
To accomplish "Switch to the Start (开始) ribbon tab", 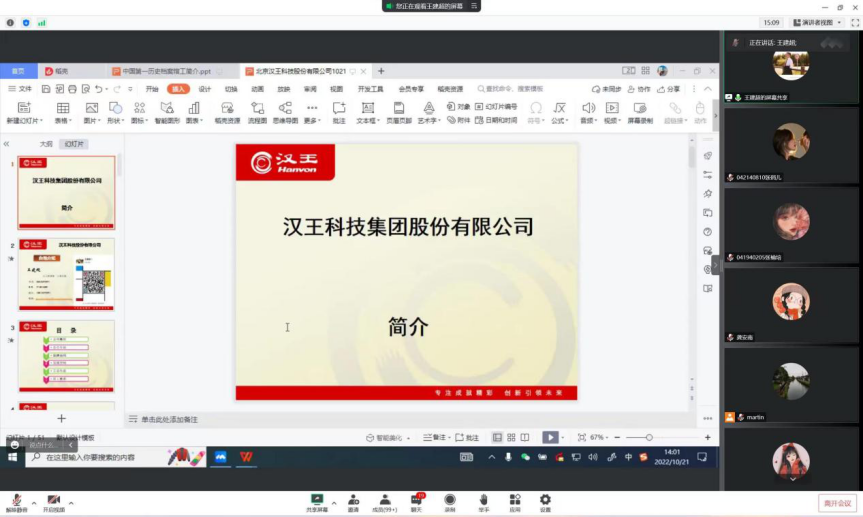I will coord(152,89).
